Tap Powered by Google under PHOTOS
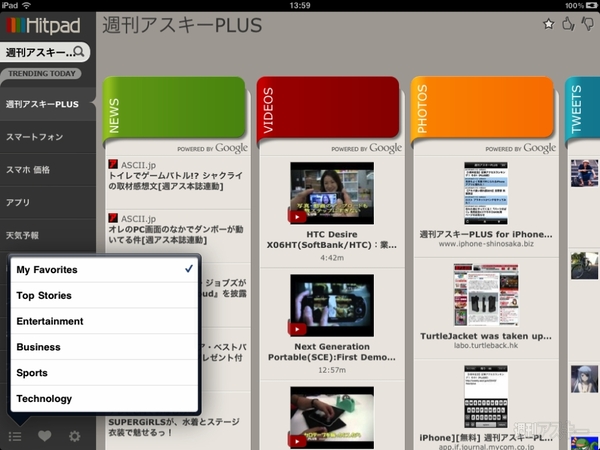 coord(521,148)
